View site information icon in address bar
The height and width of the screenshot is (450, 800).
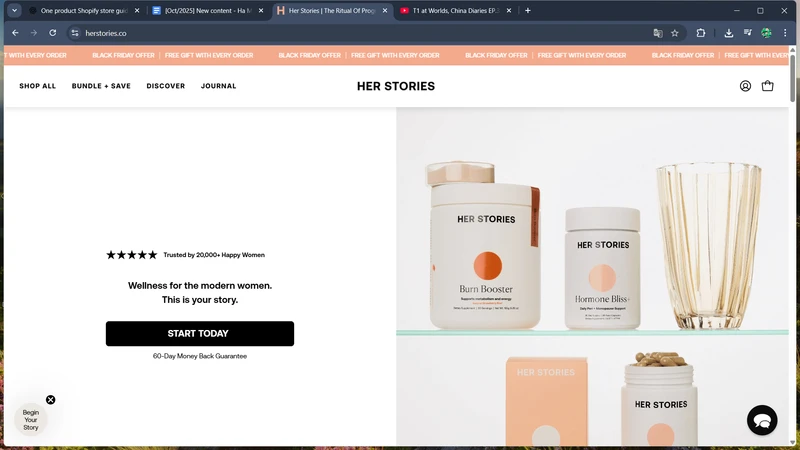75,33
